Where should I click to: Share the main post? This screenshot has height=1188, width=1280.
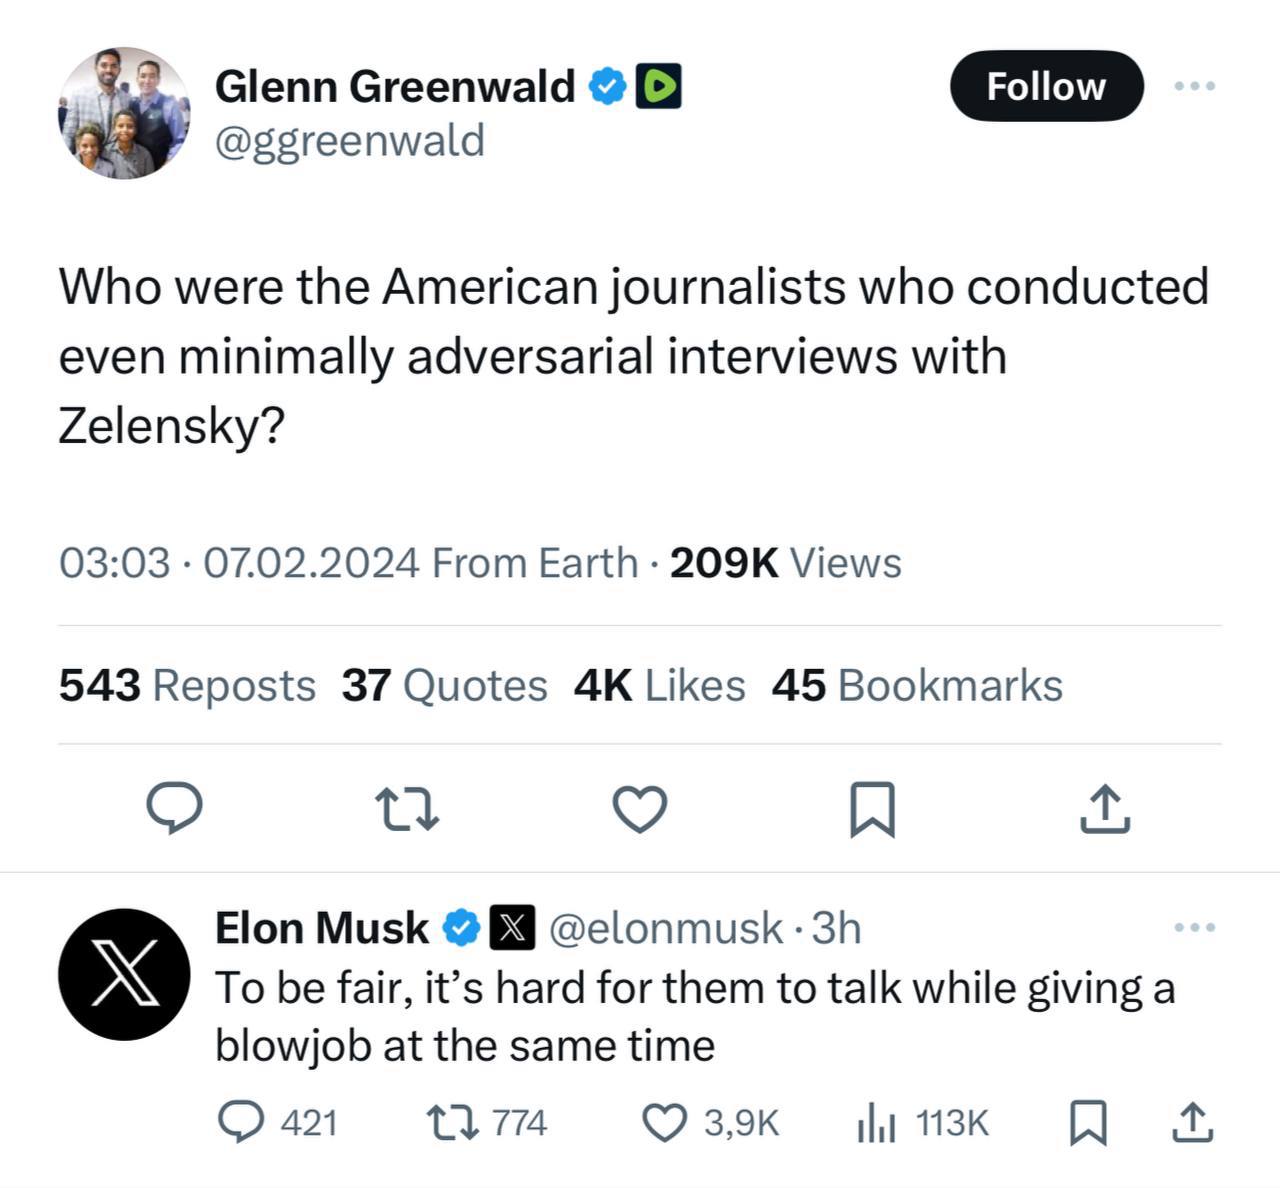pyautogui.click(x=1104, y=809)
